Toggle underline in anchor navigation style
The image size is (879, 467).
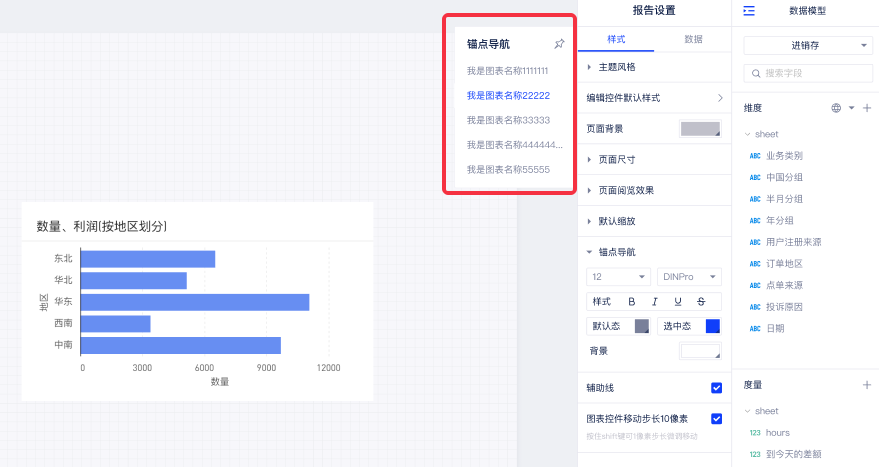[678, 302]
